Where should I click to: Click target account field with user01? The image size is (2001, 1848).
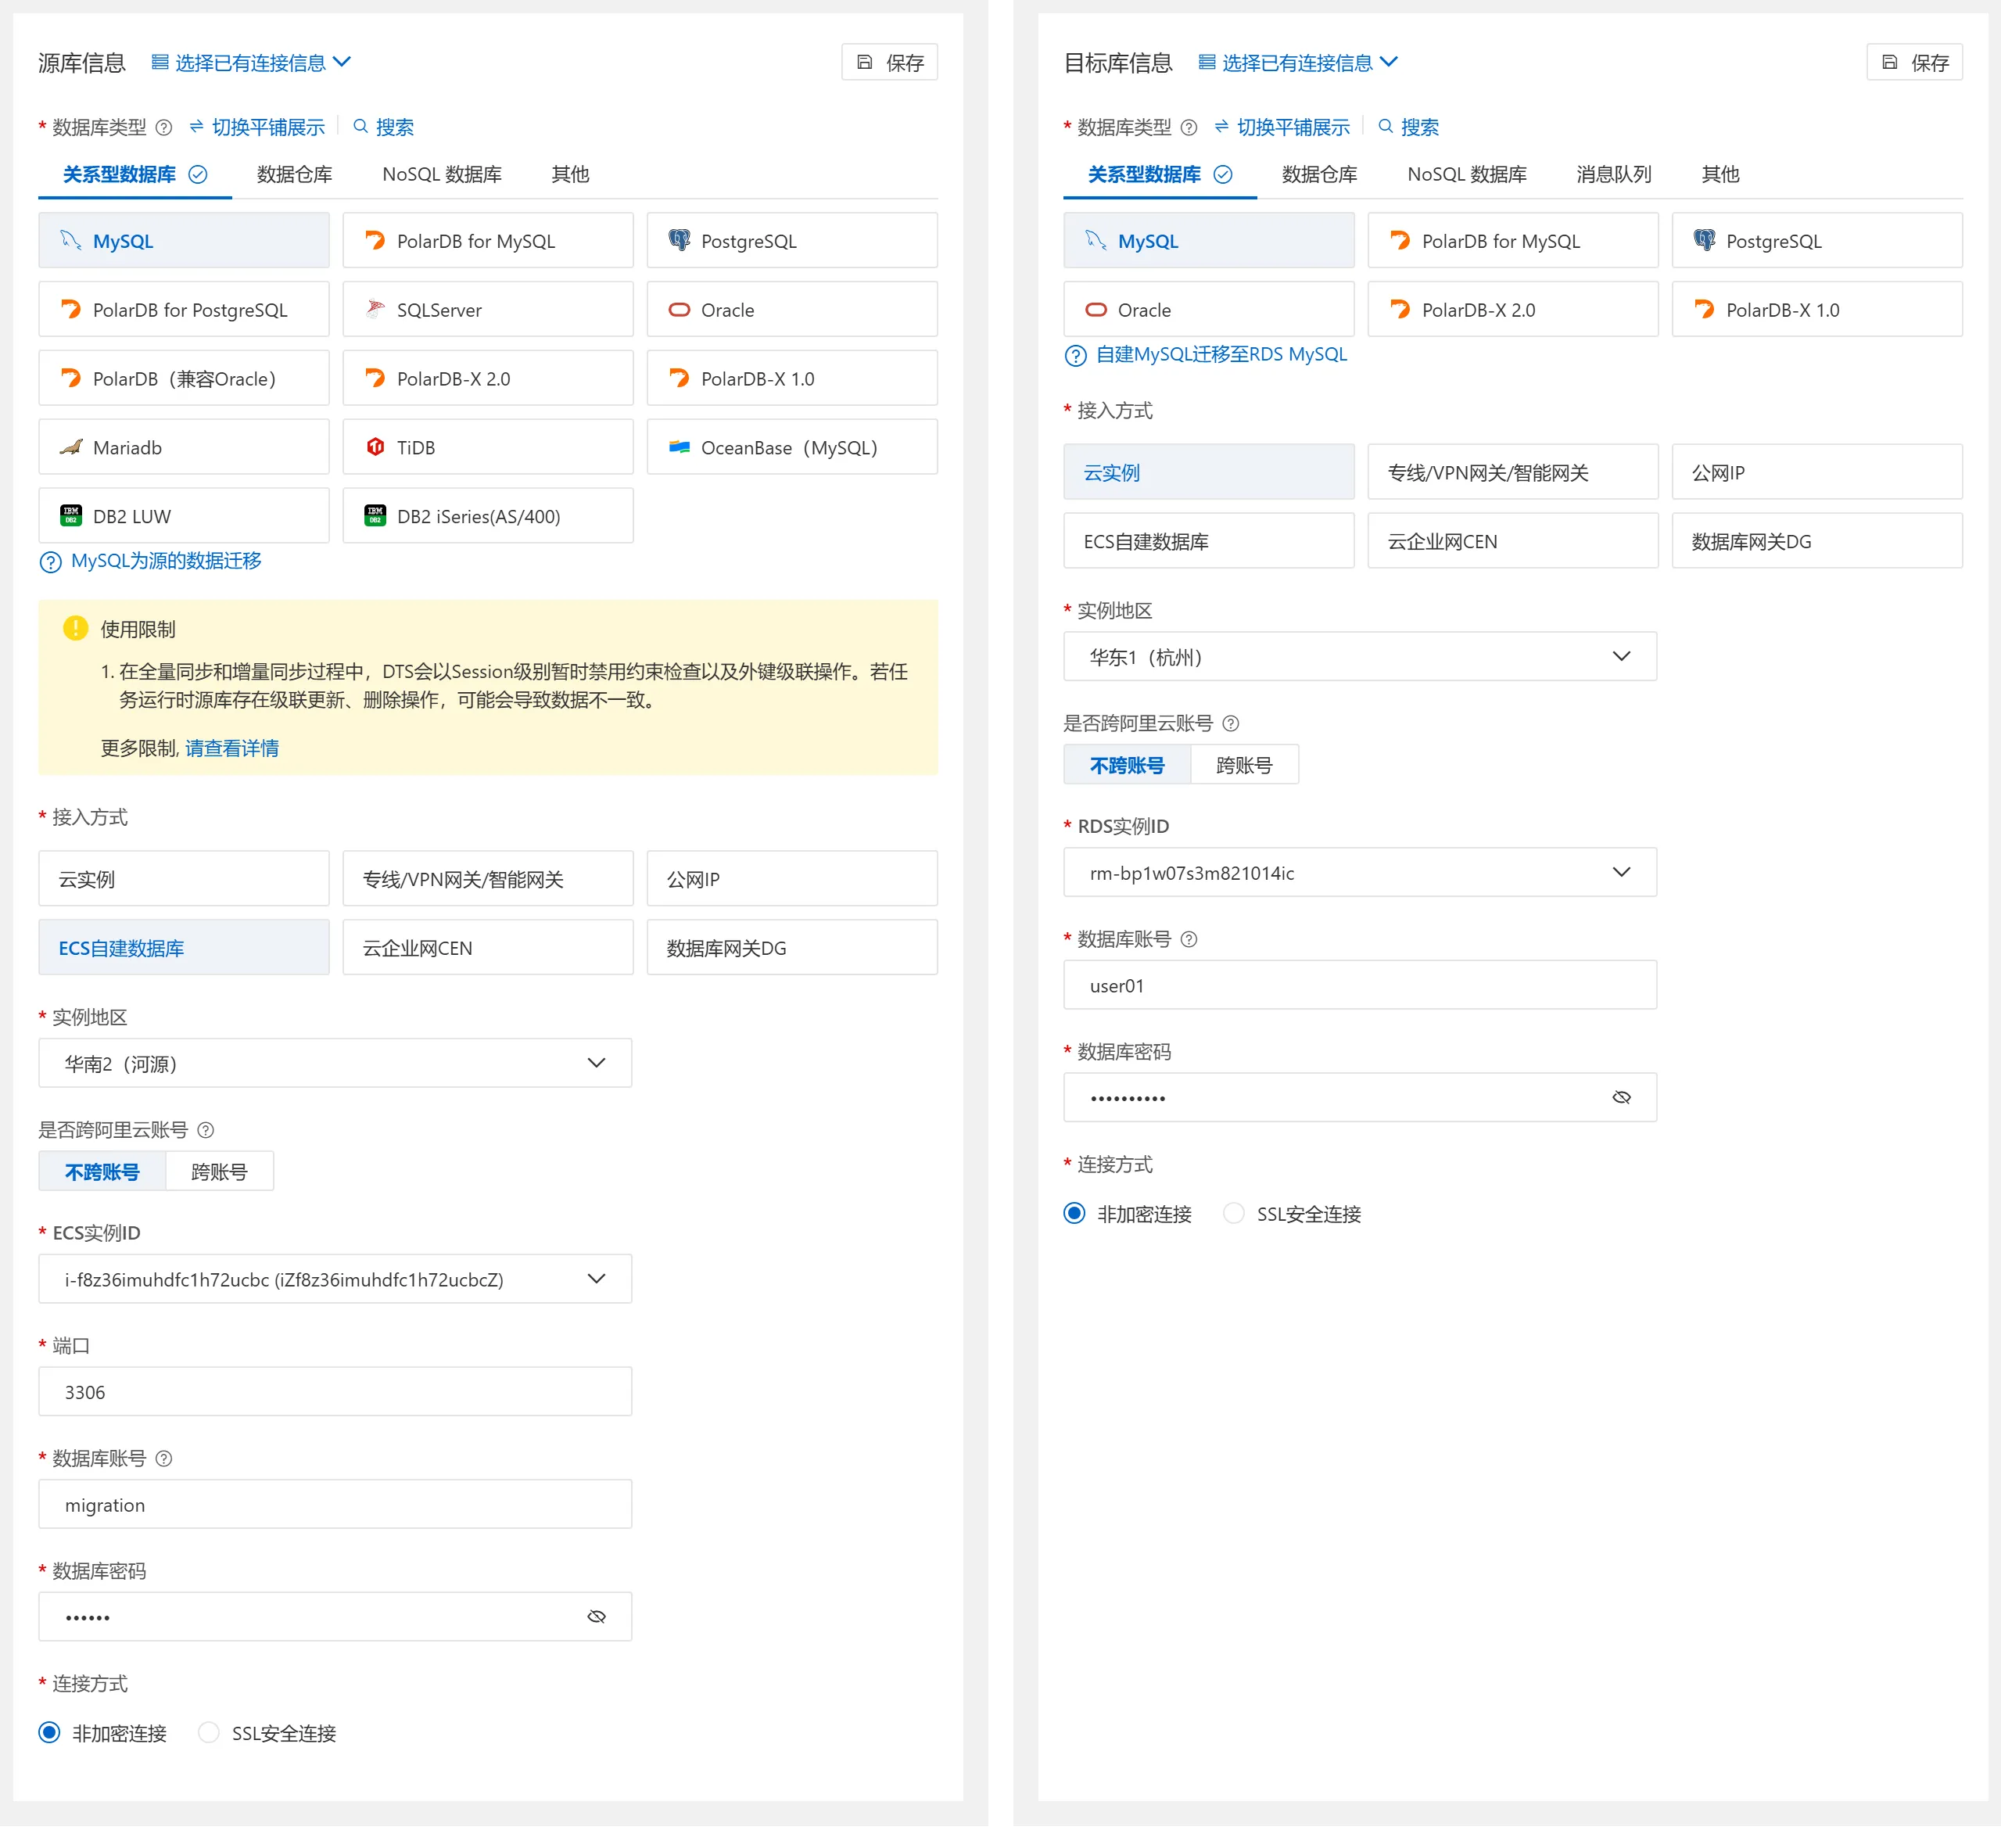click(1360, 985)
